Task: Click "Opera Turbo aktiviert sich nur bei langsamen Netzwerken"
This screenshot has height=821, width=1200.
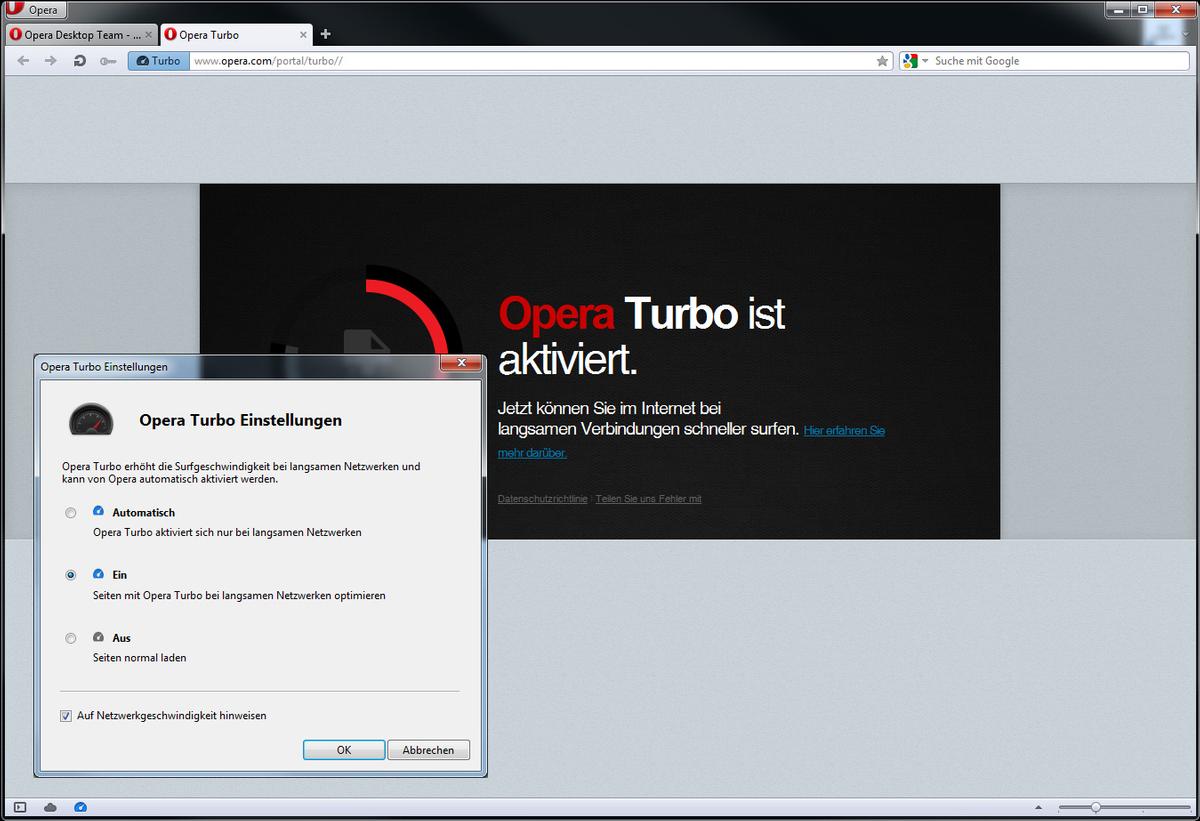Action: coord(227,532)
